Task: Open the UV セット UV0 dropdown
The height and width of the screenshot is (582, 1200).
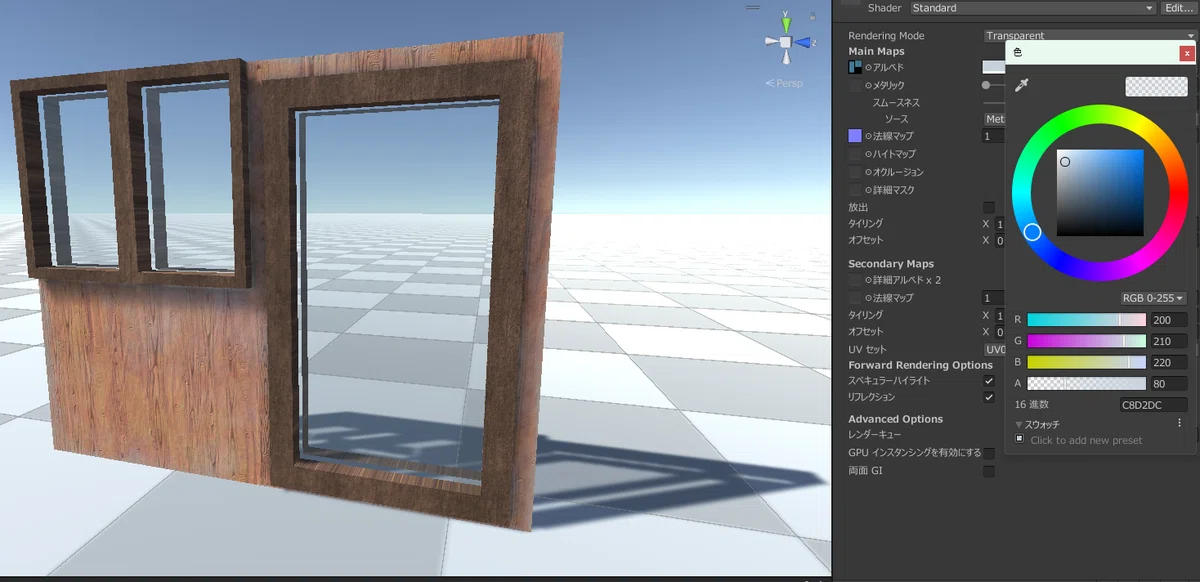Action: 995,349
